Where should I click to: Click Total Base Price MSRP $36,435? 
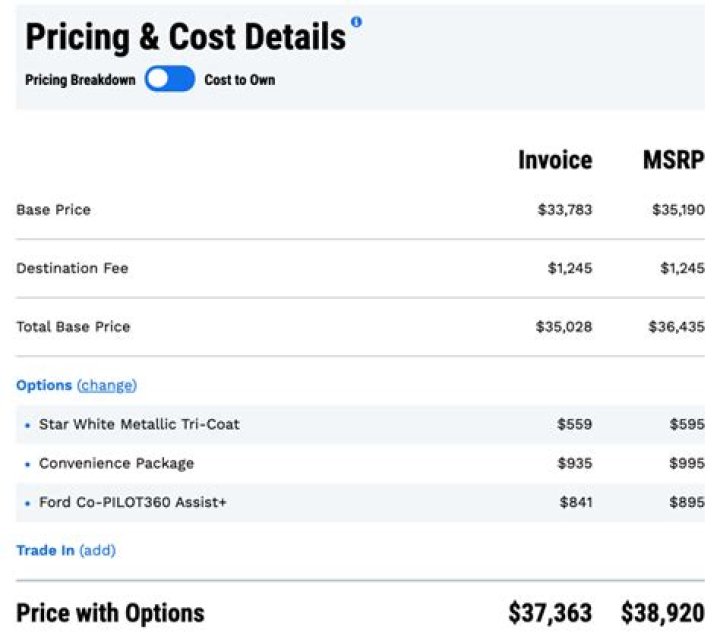[676, 326]
